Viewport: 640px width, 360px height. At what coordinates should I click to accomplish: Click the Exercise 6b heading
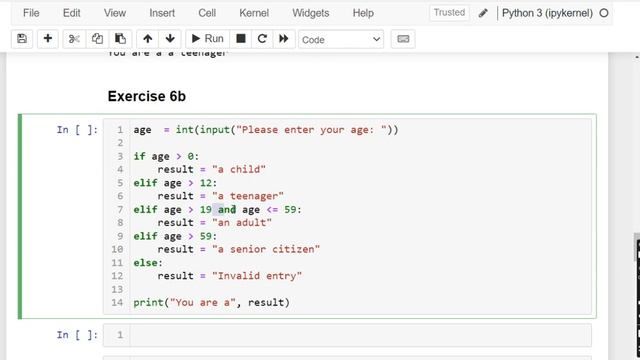(x=147, y=96)
